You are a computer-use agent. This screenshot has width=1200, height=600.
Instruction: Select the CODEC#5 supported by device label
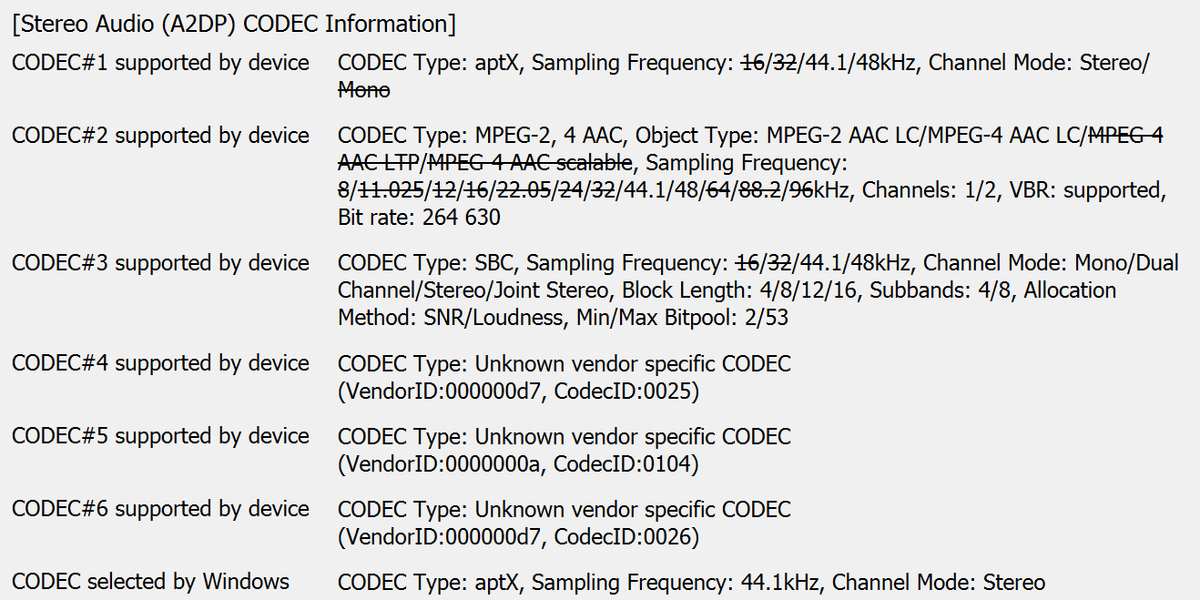[161, 436]
